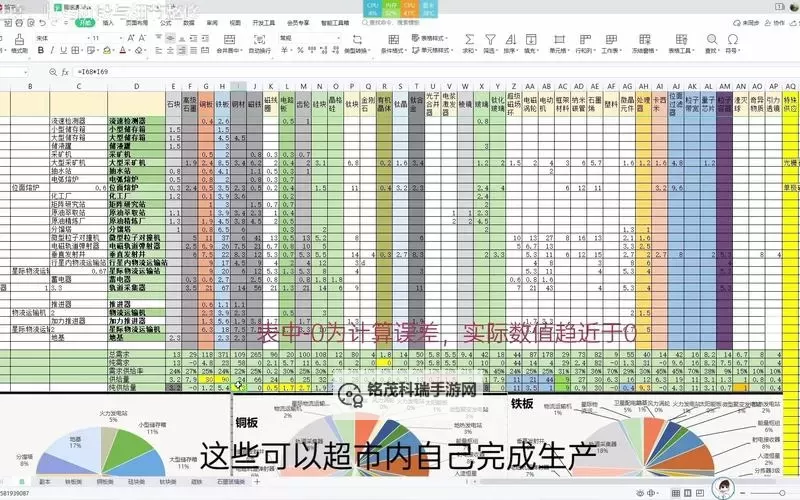Switch to the 硅块类 sheet tab

(x=136, y=481)
